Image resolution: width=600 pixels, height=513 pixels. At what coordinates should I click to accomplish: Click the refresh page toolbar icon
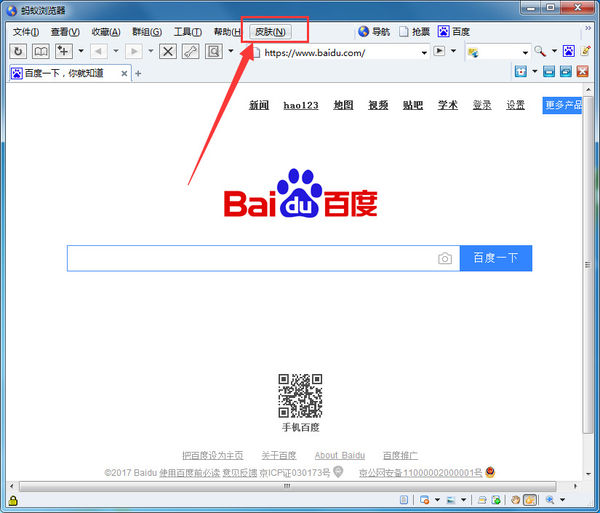18,51
